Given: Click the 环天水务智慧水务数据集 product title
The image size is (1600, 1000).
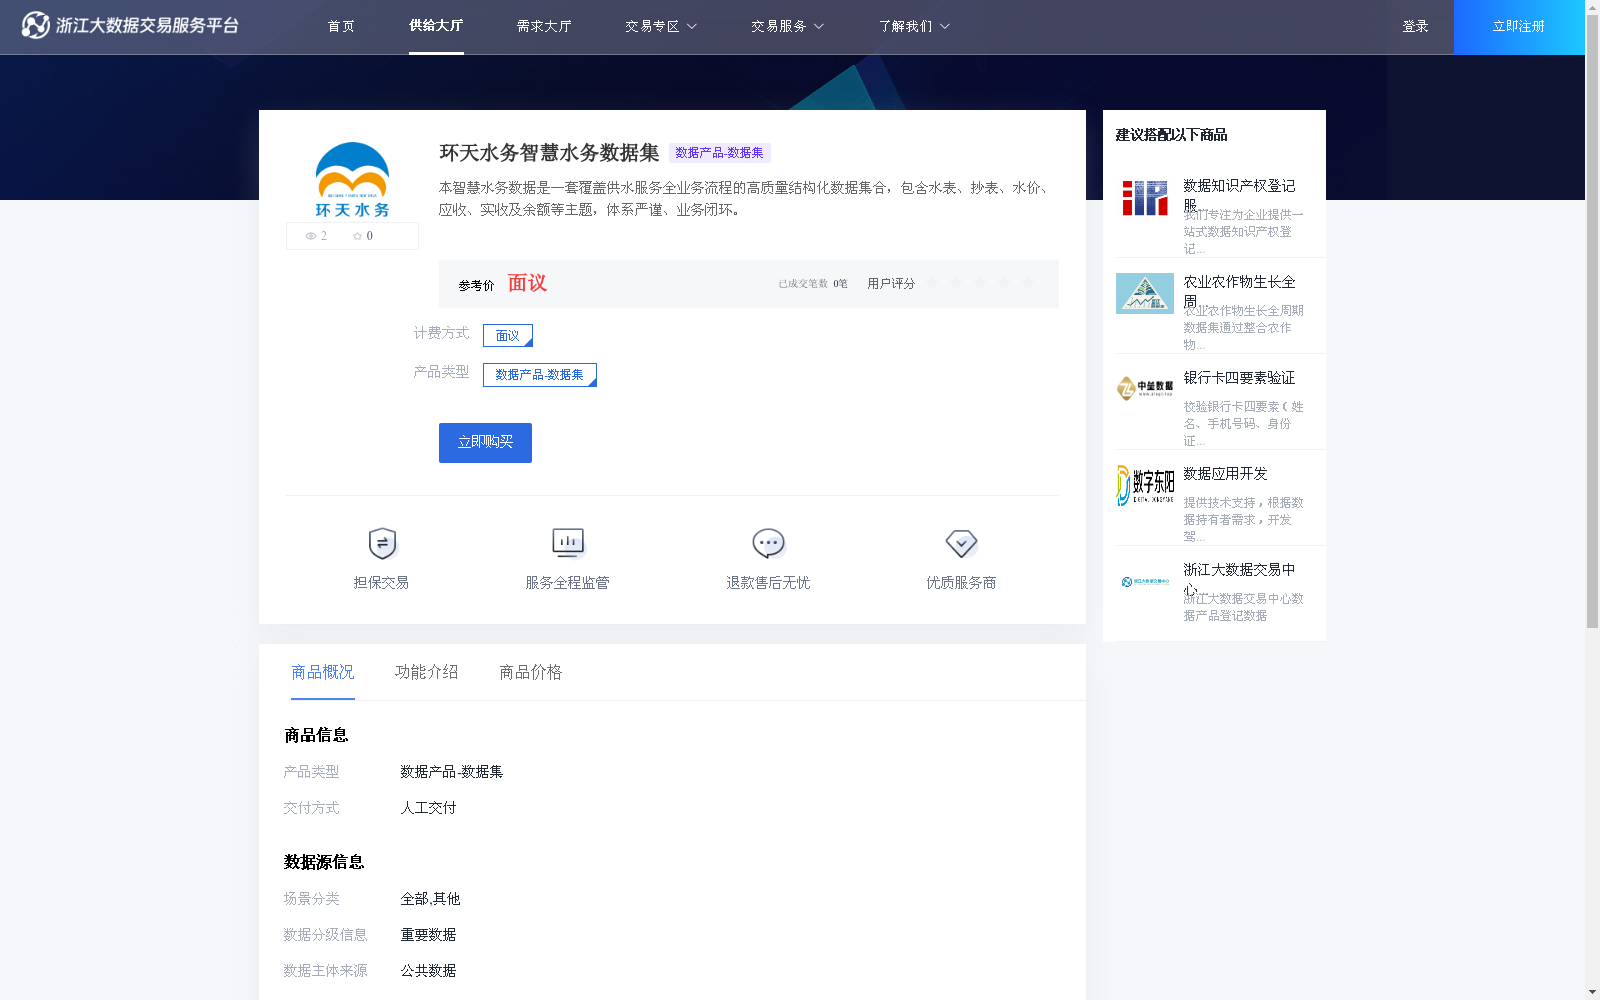Looking at the screenshot, I should (x=549, y=153).
